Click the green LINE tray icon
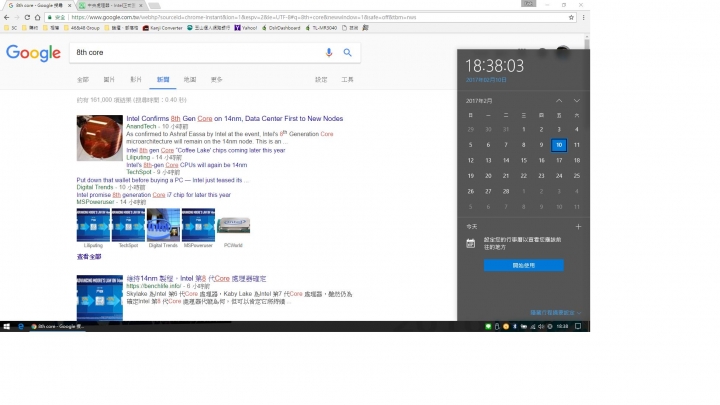 pyautogui.click(x=488, y=326)
